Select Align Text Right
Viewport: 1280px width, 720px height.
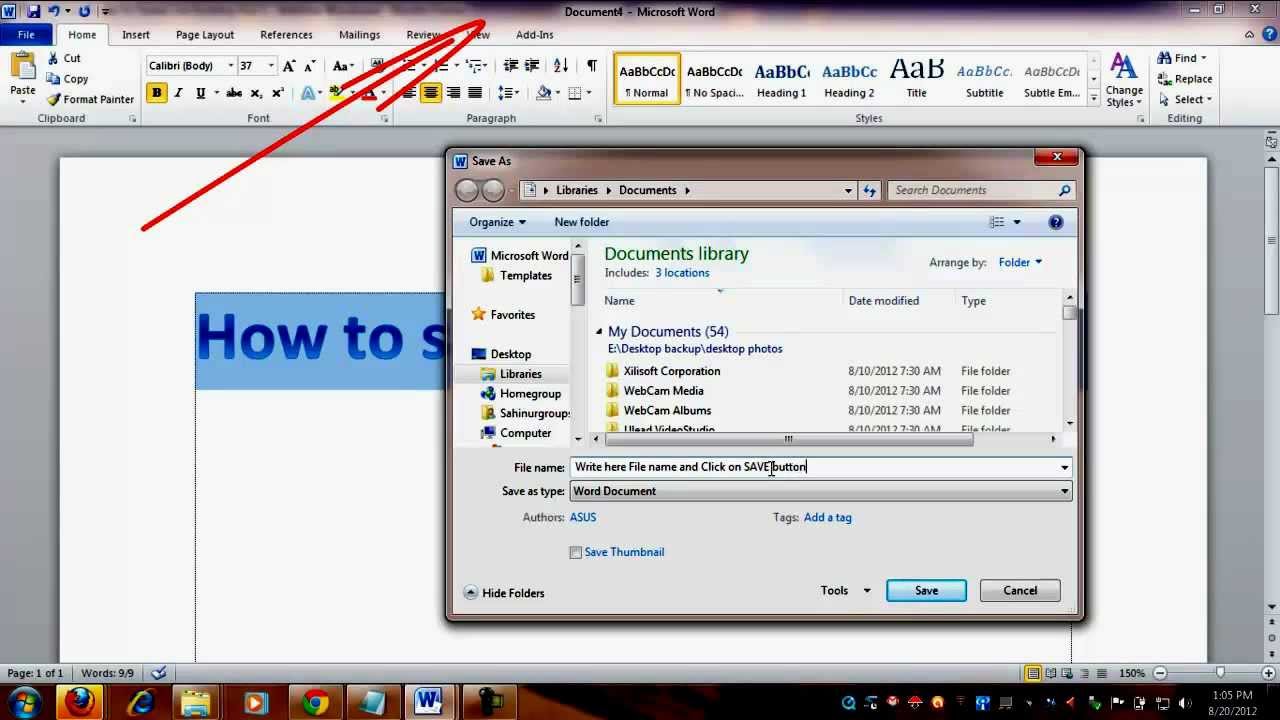(453, 93)
